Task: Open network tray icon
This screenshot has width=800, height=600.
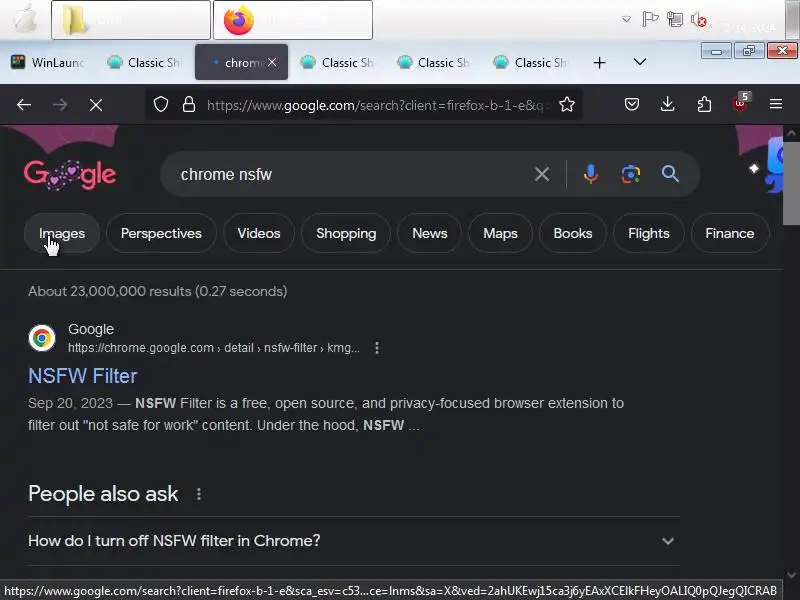Action: 675,20
